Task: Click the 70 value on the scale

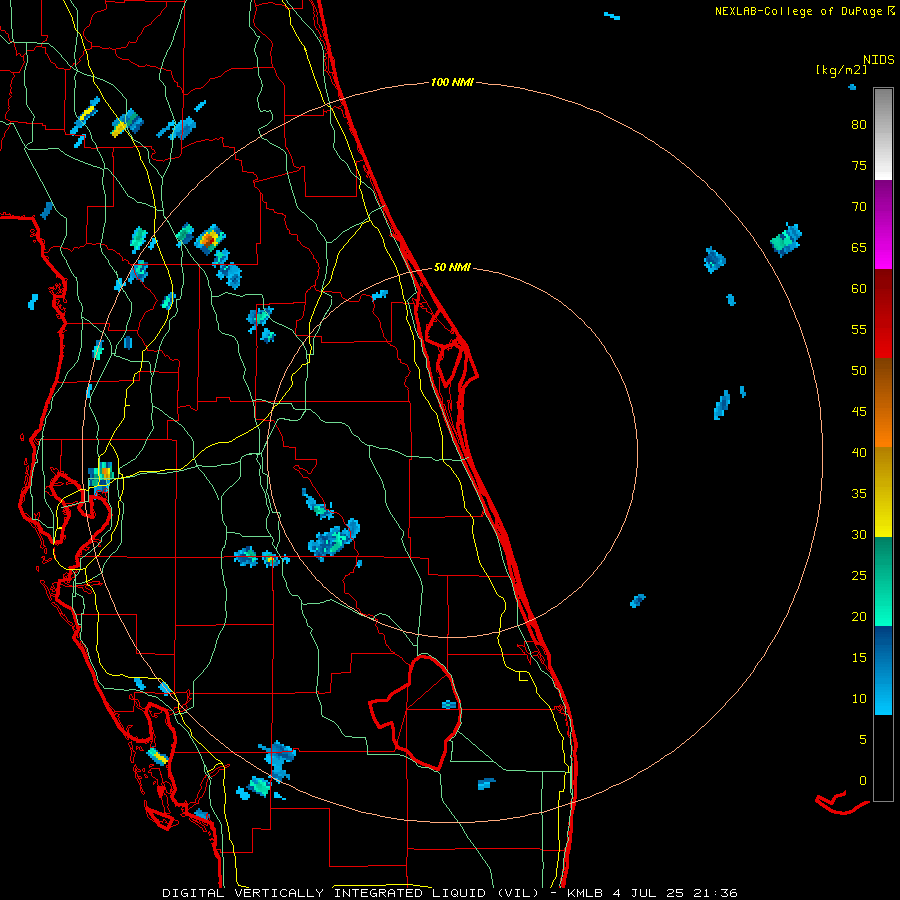Action: [x=859, y=207]
